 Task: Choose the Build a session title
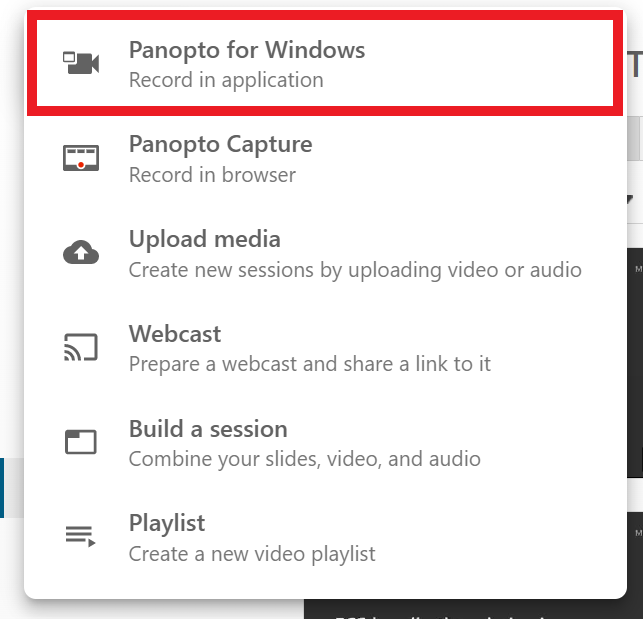[208, 429]
